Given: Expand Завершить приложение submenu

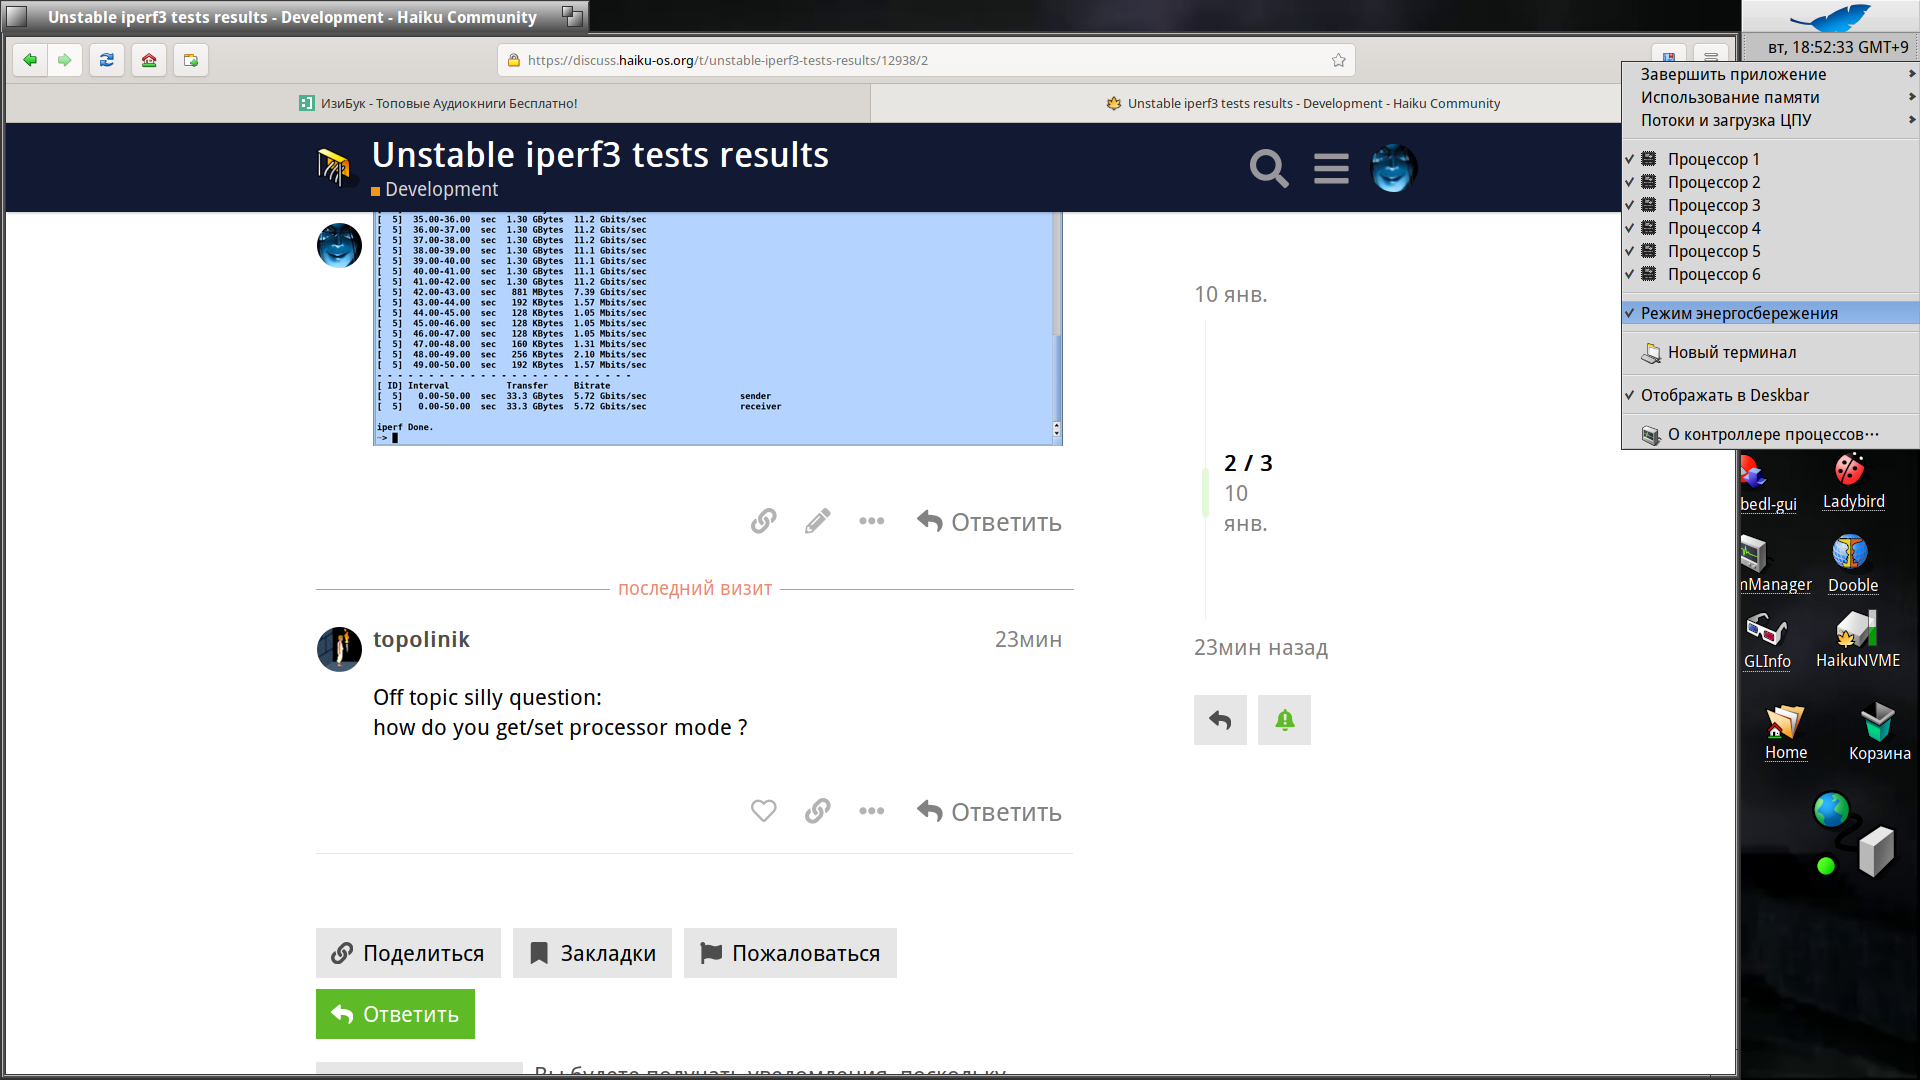Looking at the screenshot, I should coord(1770,74).
